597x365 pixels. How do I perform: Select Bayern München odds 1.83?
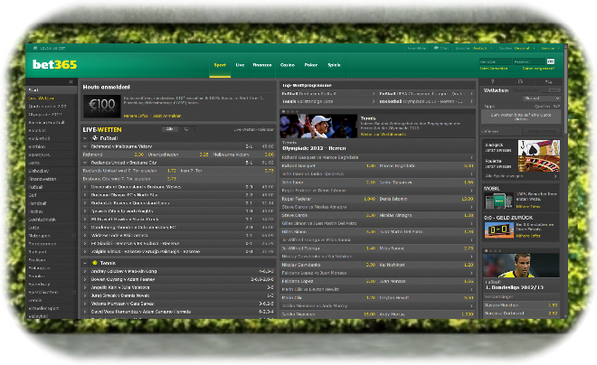point(553,305)
